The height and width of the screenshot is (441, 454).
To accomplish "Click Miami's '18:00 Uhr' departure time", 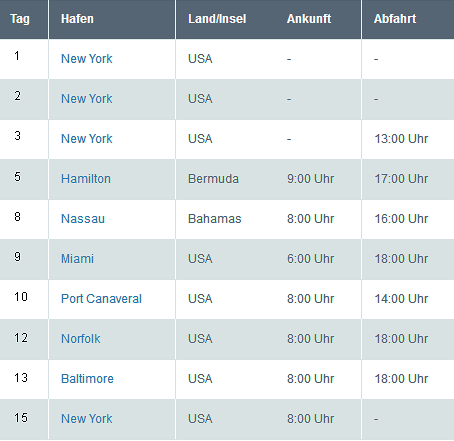I will point(401,259).
